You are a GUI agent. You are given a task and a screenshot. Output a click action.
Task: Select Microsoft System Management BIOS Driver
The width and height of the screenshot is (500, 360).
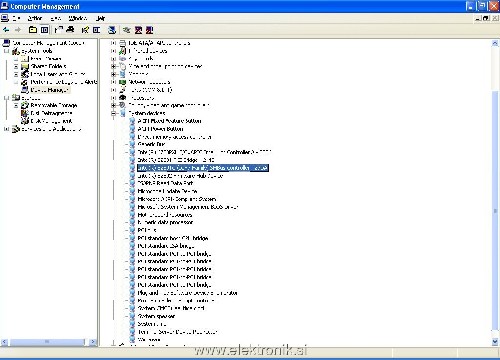pos(188,207)
